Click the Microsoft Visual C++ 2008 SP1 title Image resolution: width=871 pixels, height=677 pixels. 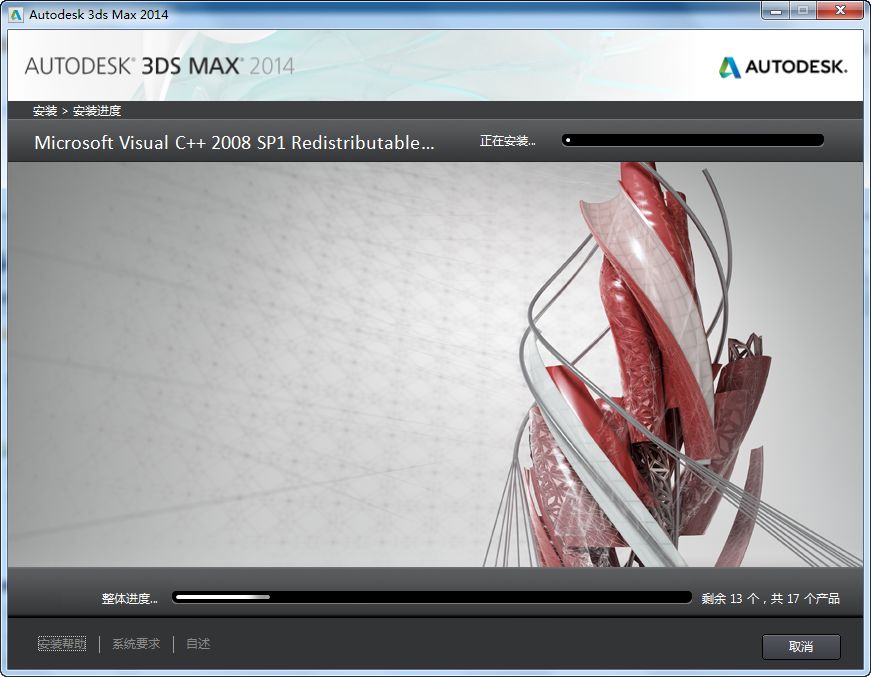tap(240, 142)
